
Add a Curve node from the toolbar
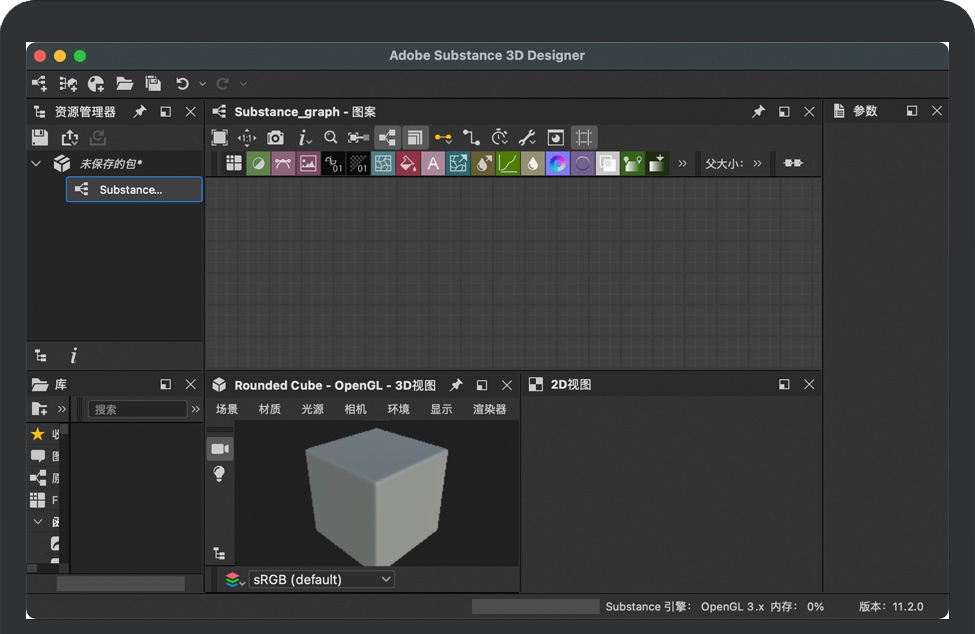(508, 163)
